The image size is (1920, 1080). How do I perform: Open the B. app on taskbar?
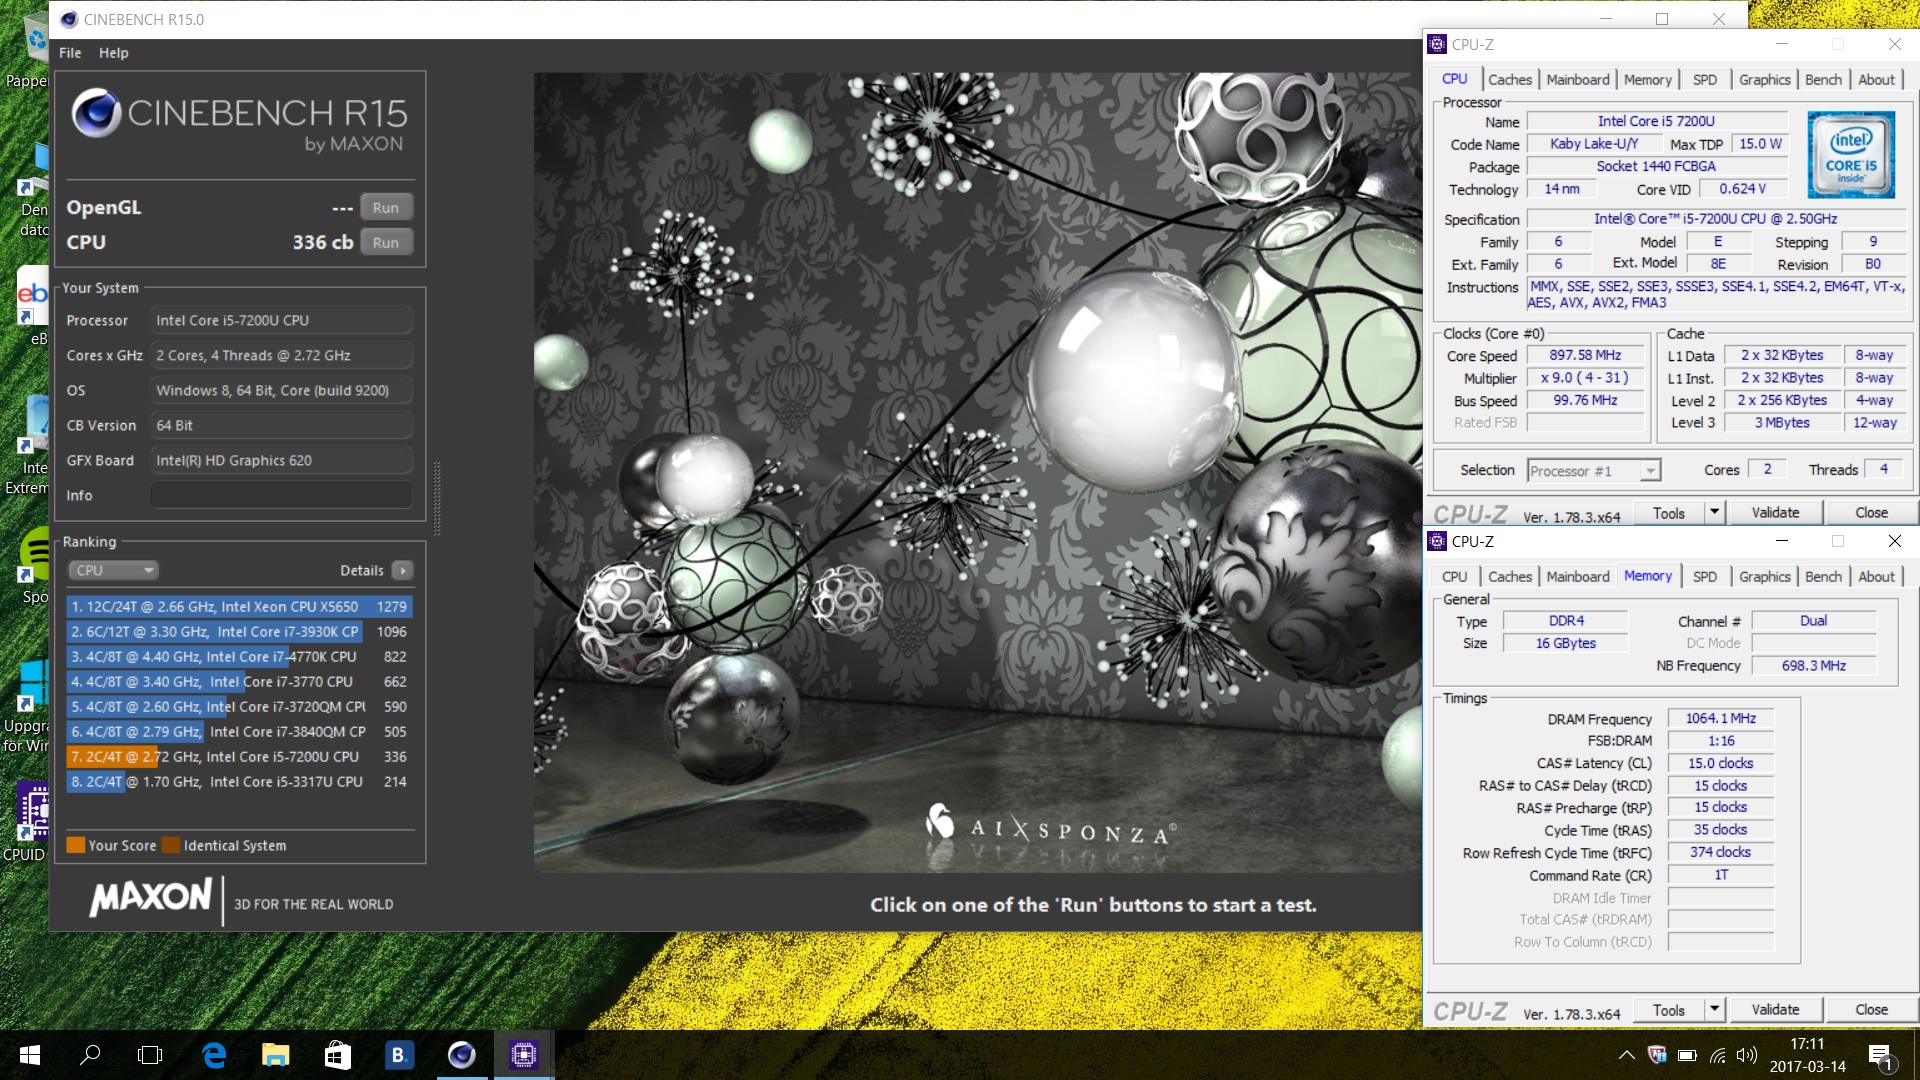(x=399, y=1055)
